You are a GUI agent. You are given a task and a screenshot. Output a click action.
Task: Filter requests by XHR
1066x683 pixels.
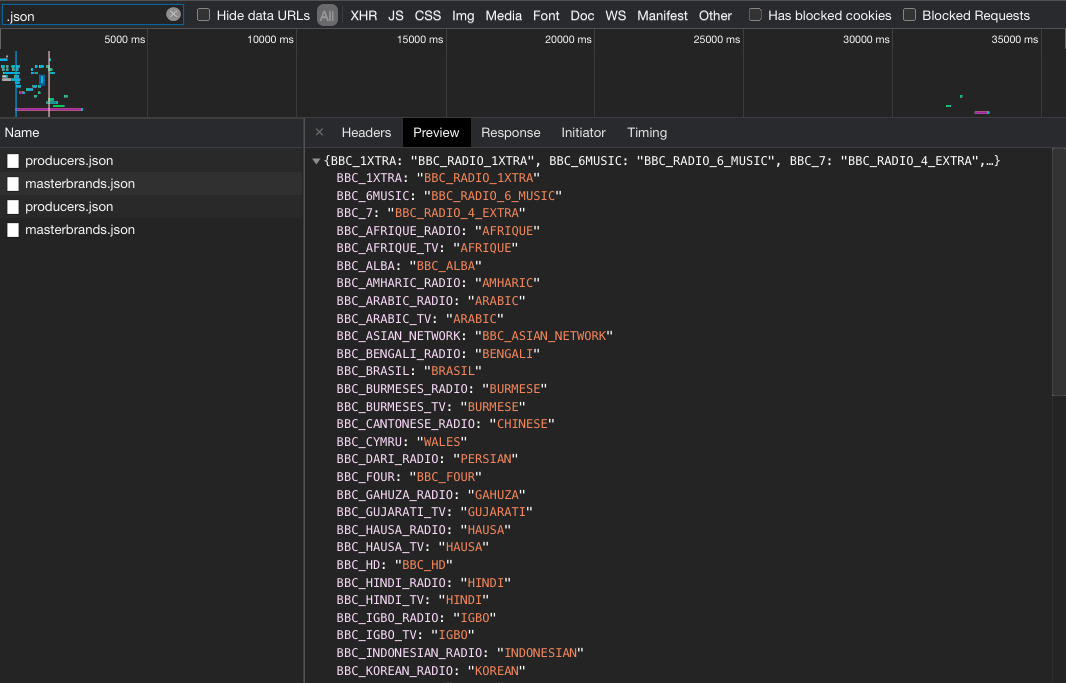point(364,16)
